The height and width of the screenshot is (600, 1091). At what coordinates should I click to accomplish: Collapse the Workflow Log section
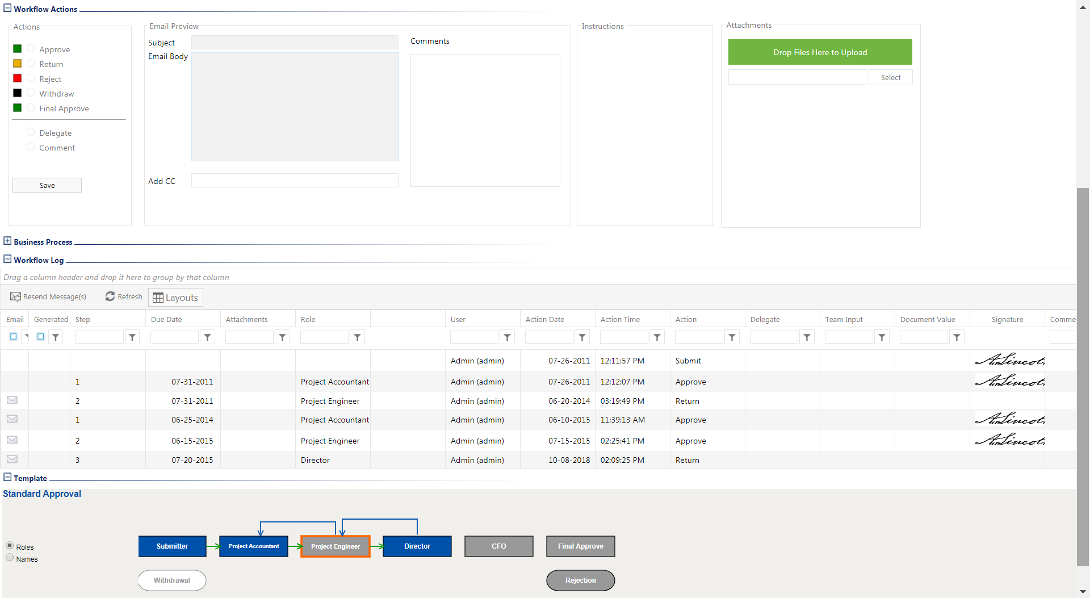click(x=7, y=259)
